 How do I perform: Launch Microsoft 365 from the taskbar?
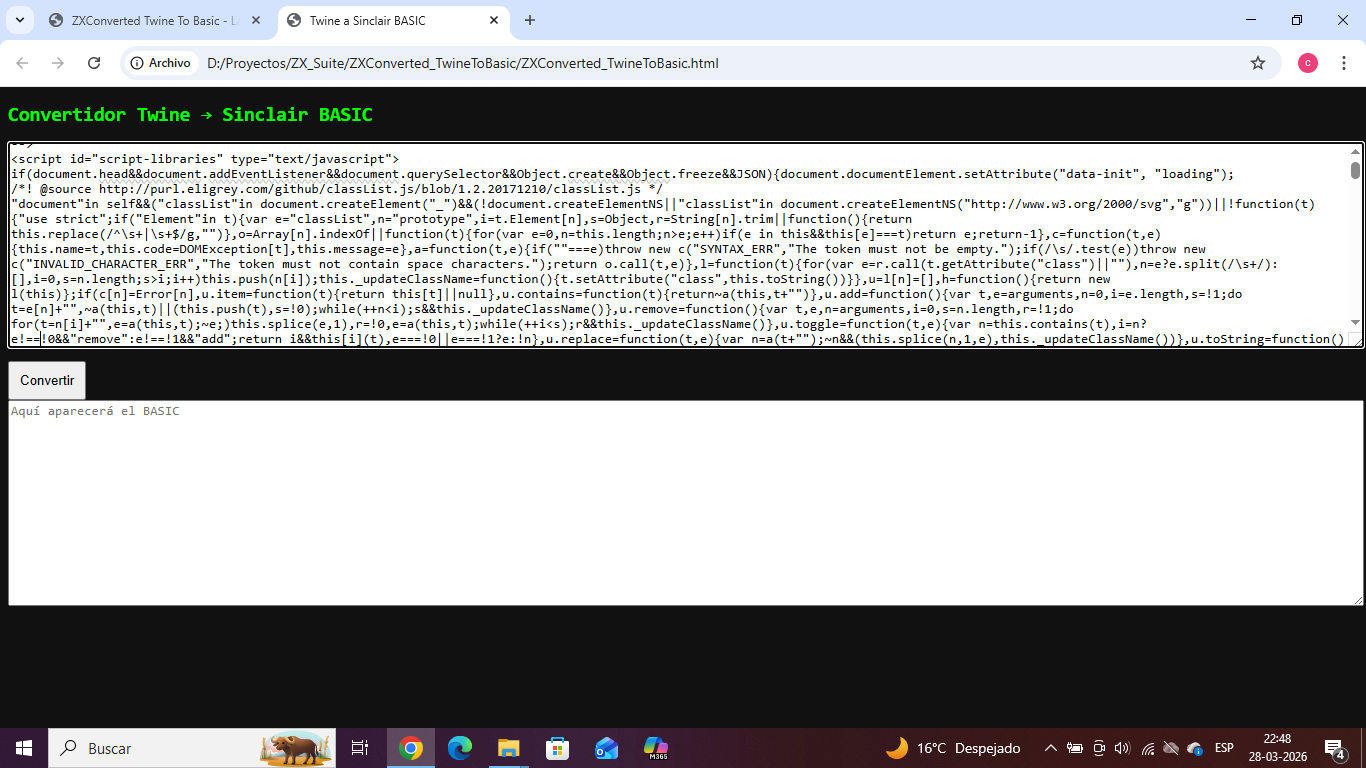pyautogui.click(x=655, y=748)
